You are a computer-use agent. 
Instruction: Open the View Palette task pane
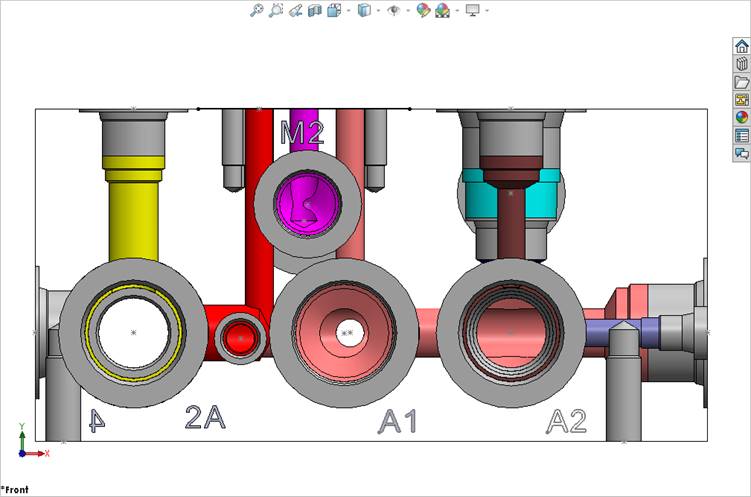point(741,99)
